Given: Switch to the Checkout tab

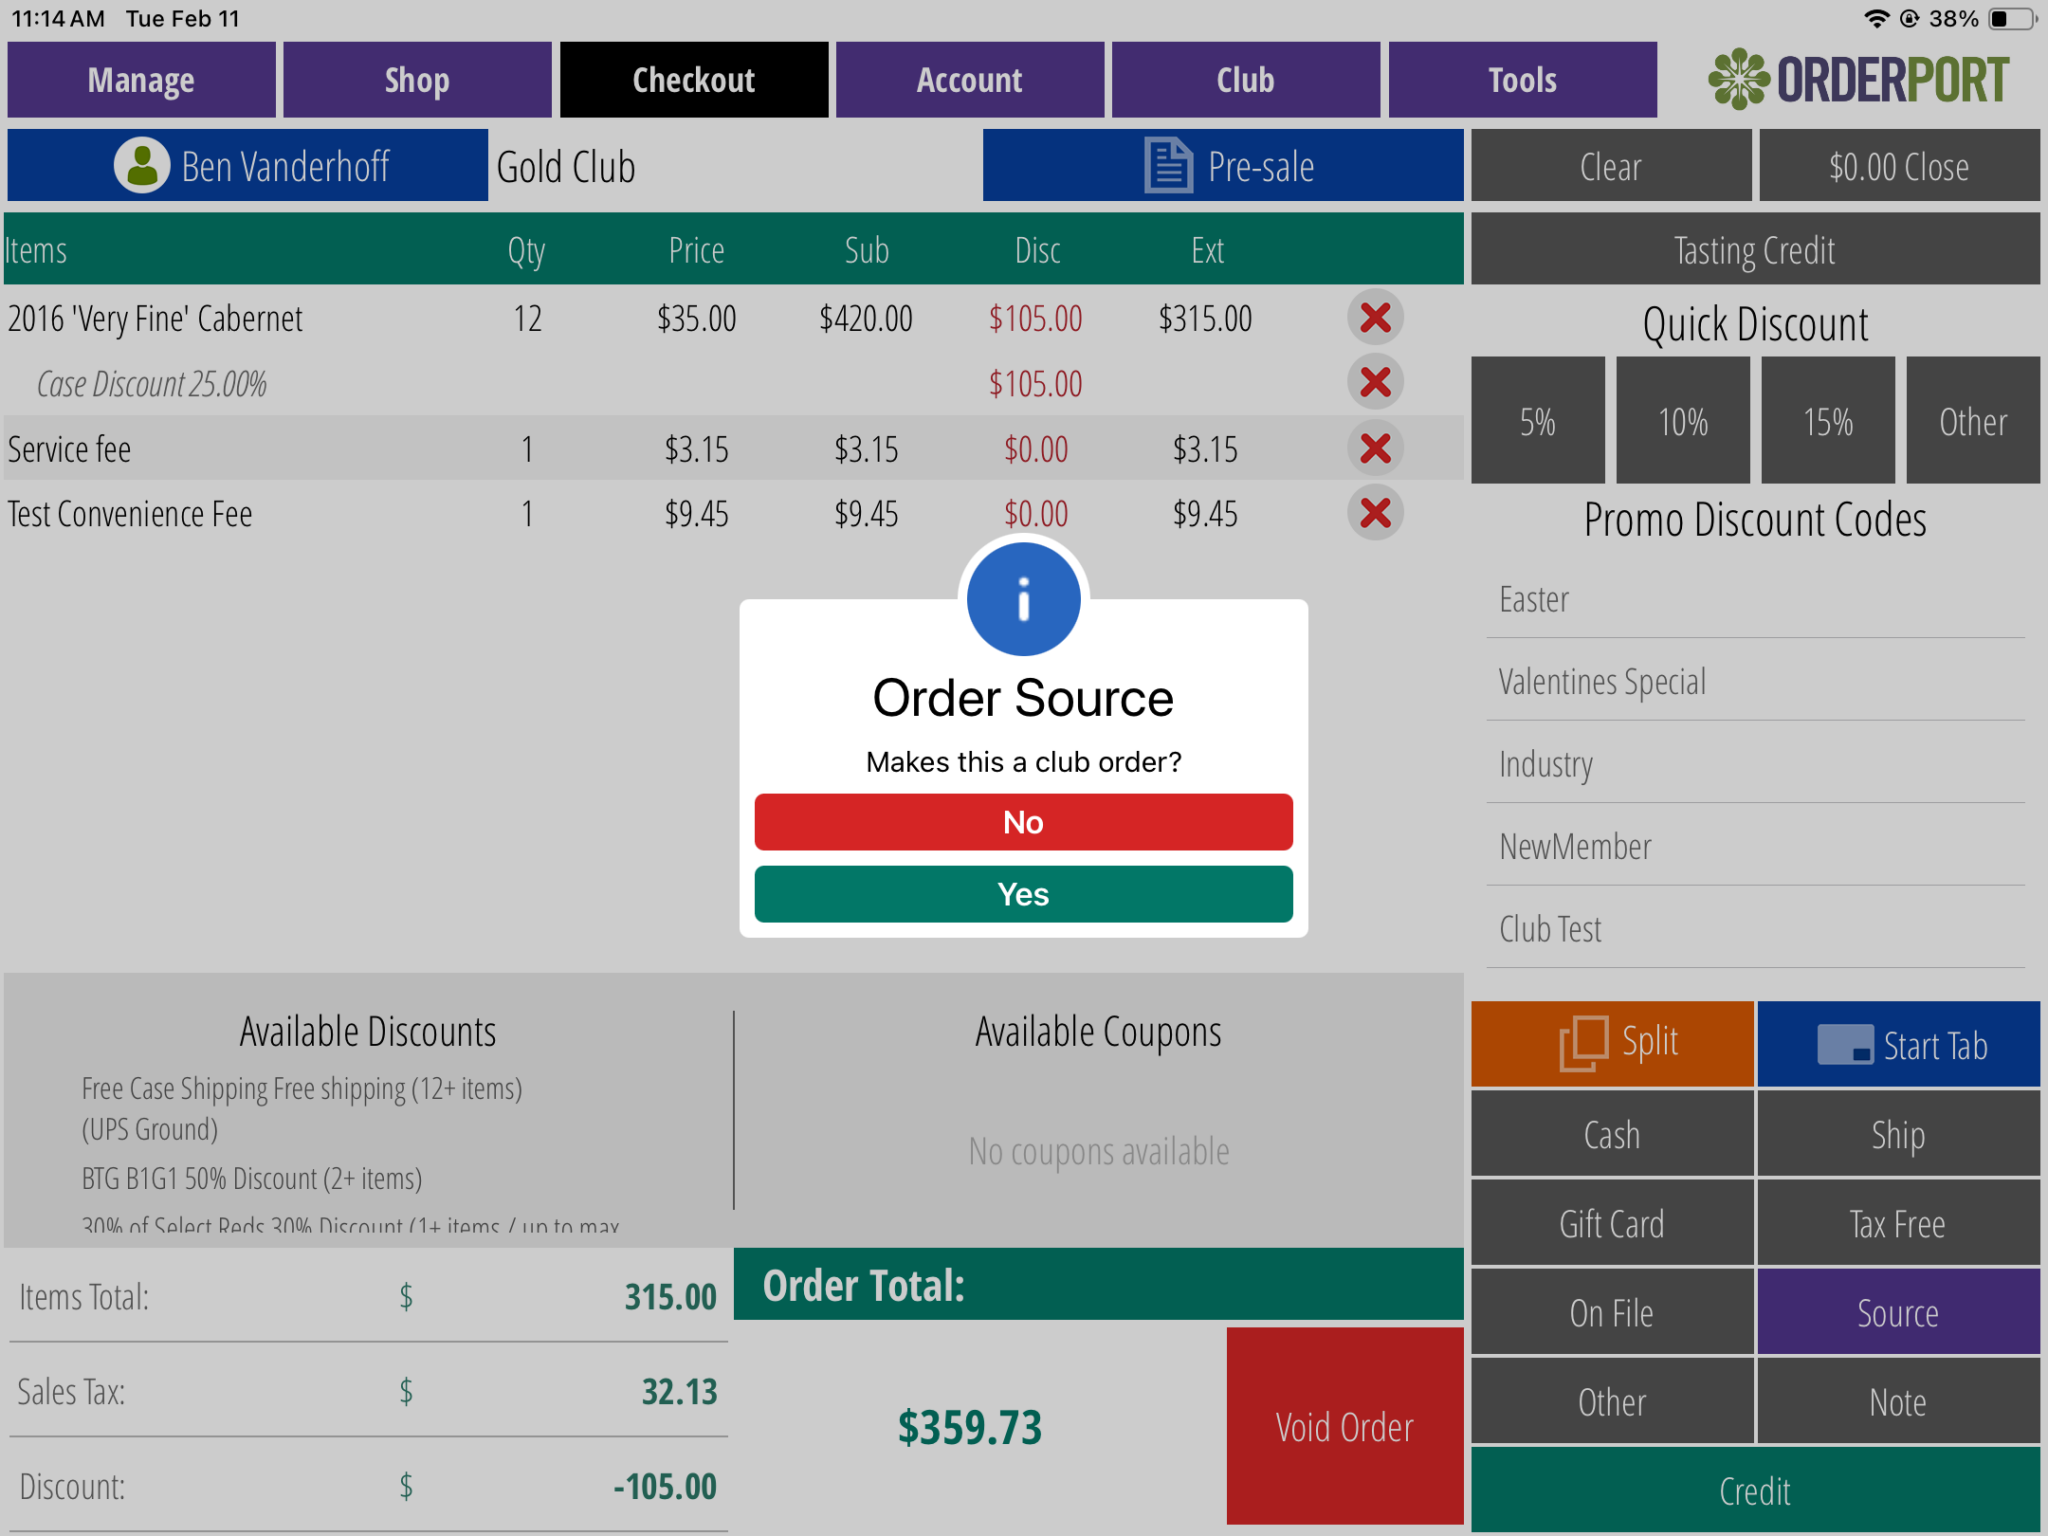Looking at the screenshot, I should point(693,79).
